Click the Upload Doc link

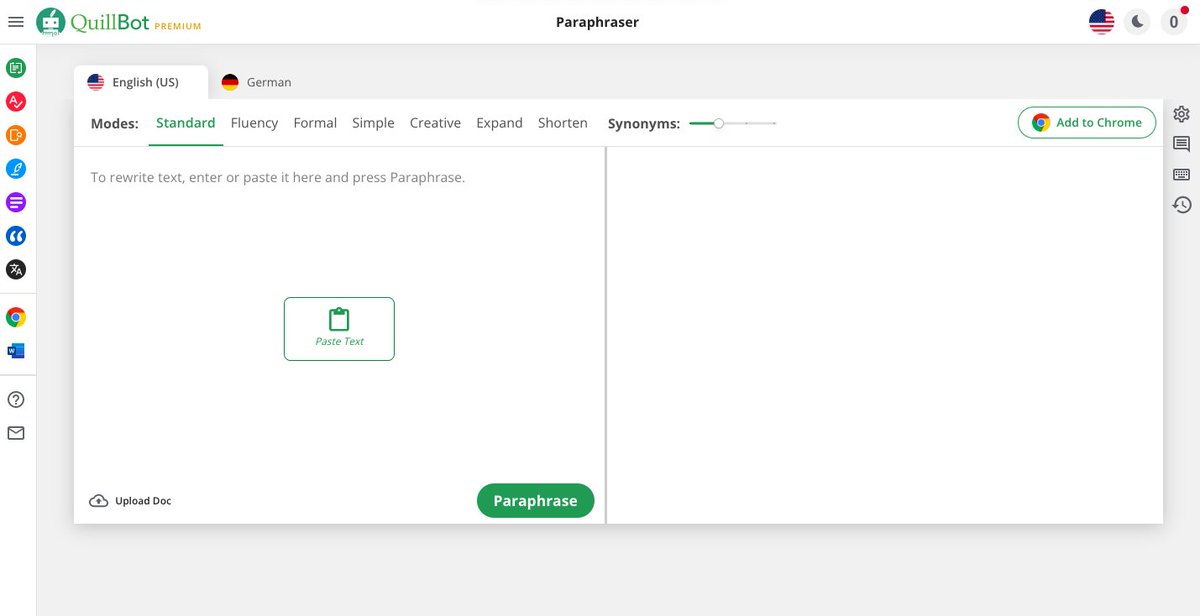click(x=130, y=501)
